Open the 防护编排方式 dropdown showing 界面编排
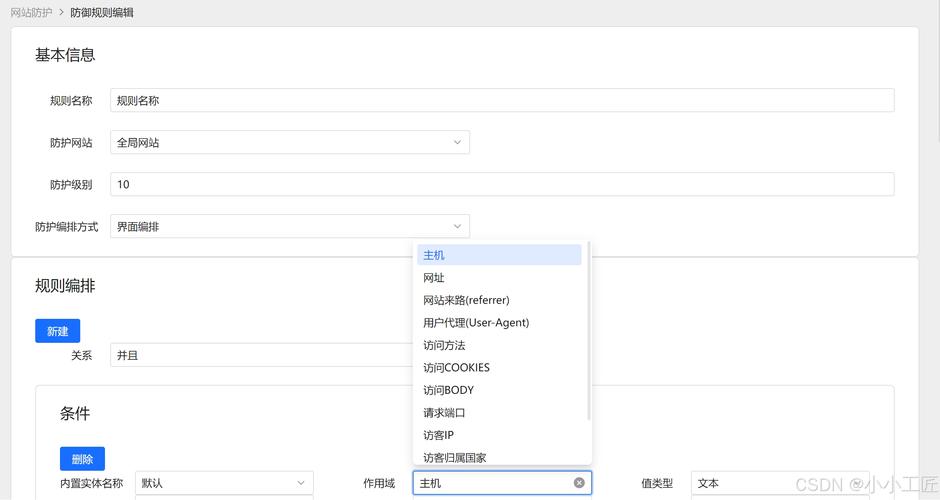940x500 pixels. pos(290,226)
